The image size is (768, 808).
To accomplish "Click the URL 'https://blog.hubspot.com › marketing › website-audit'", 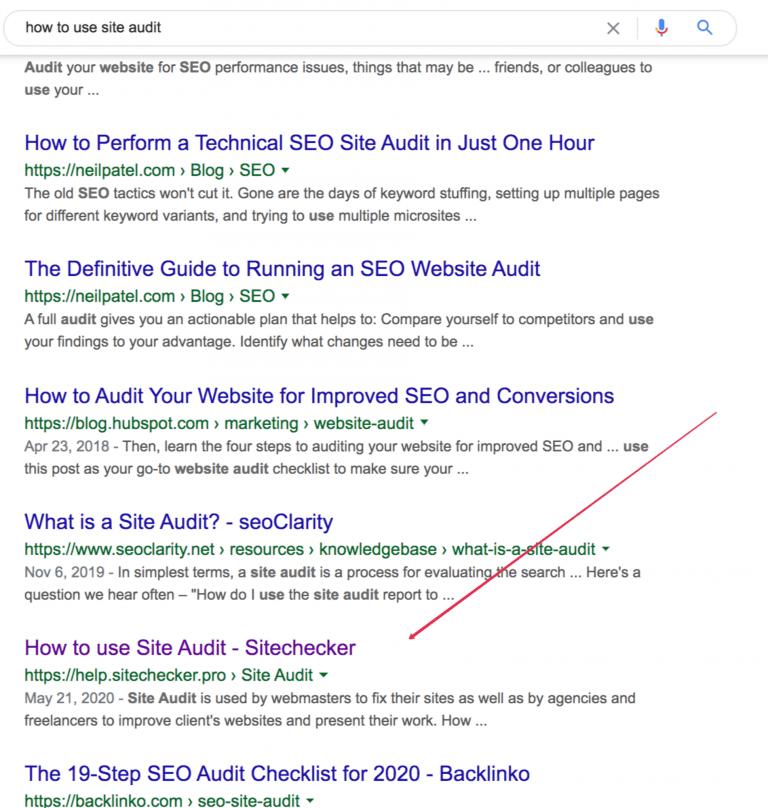I will pos(219,423).
